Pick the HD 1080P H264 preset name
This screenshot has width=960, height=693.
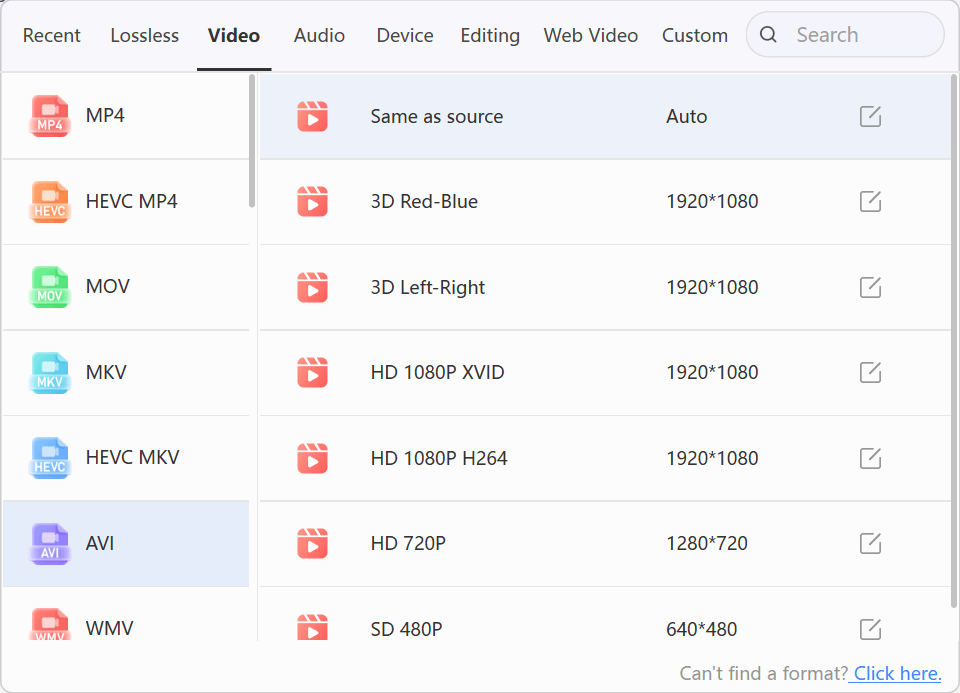coord(439,458)
